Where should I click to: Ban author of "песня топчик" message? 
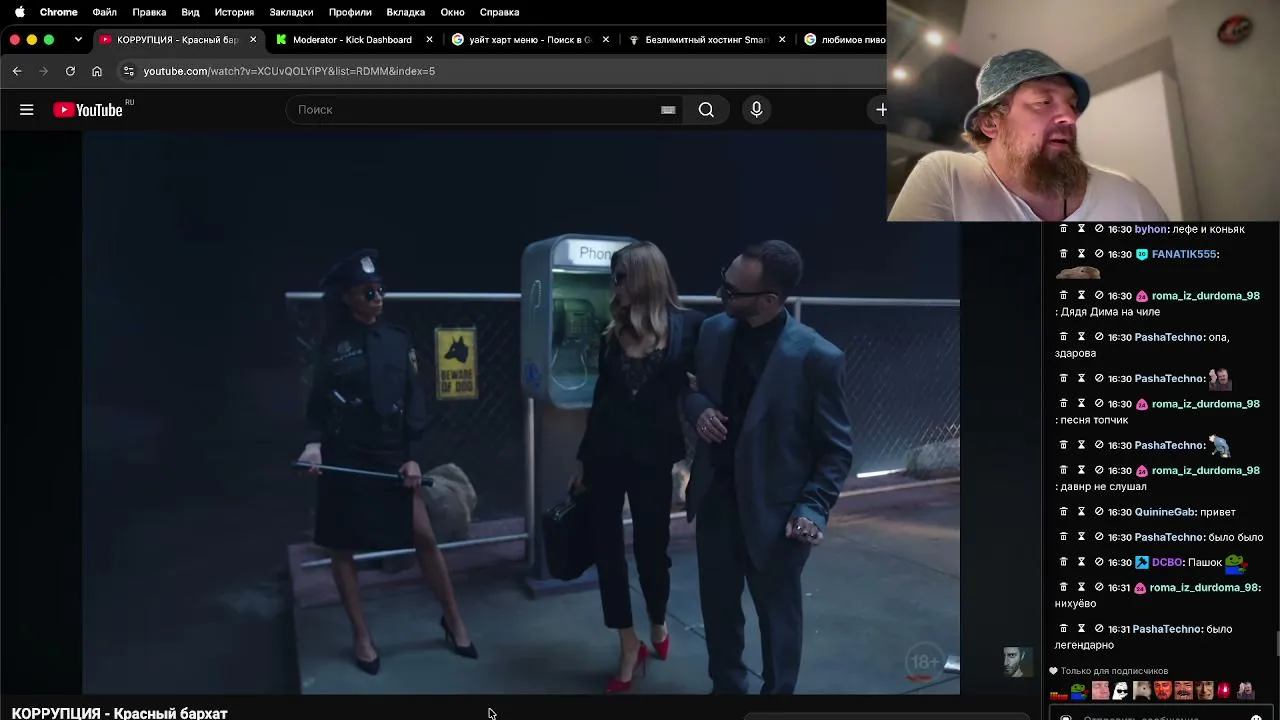click(x=1099, y=404)
